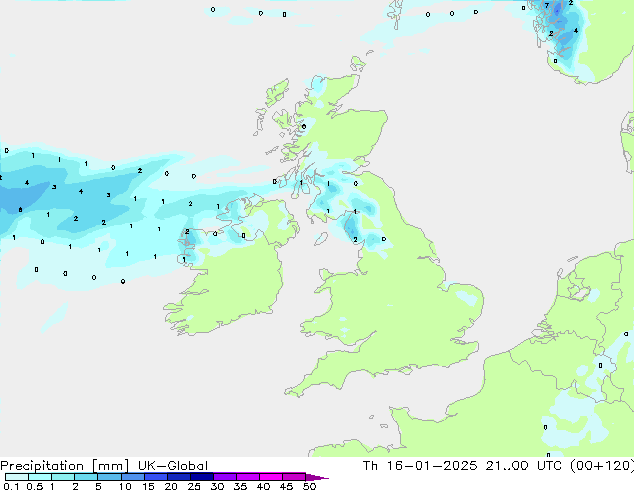Select the 35–40 mm legend color swatch
Screen dimensions: 634x490
click(247, 477)
